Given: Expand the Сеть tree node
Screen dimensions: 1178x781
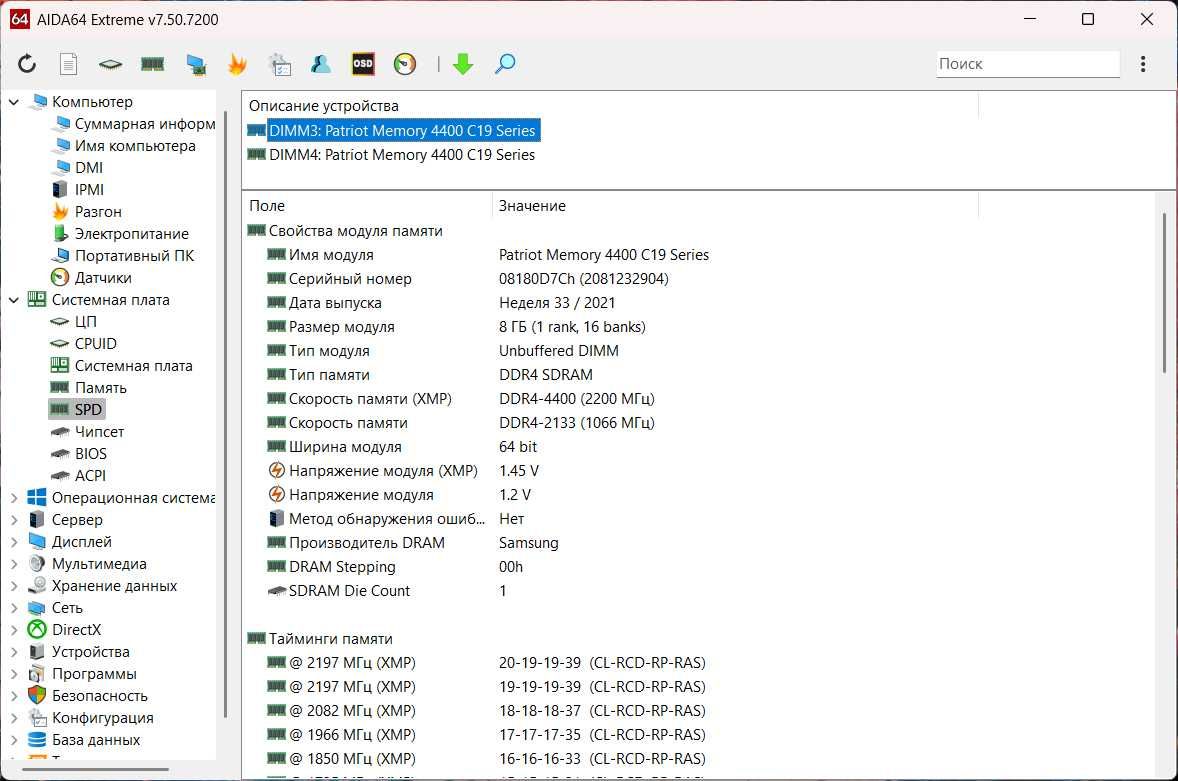Looking at the screenshot, I should pos(14,608).
